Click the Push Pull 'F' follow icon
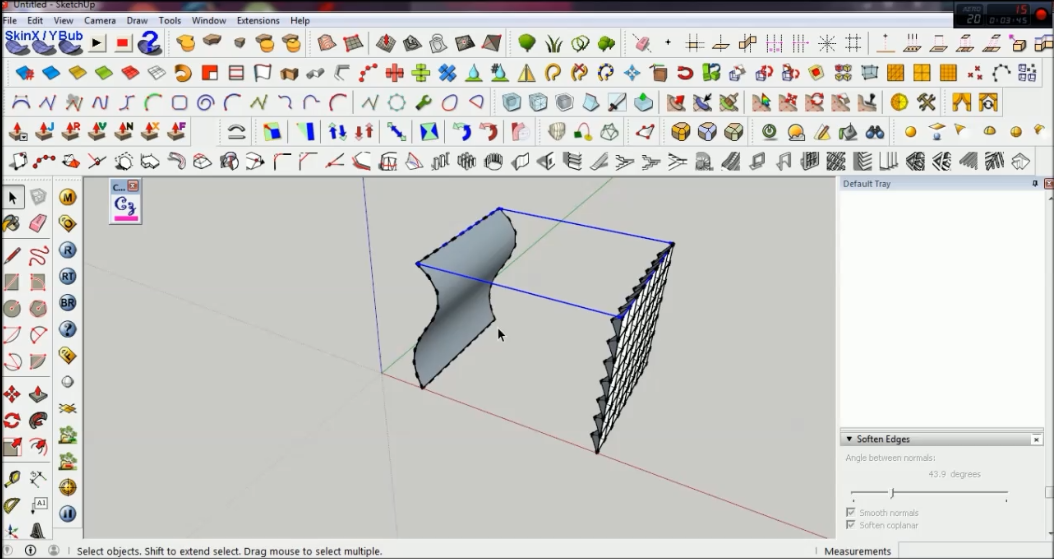This screenshot has height=559, width=1054. point(176,131)
